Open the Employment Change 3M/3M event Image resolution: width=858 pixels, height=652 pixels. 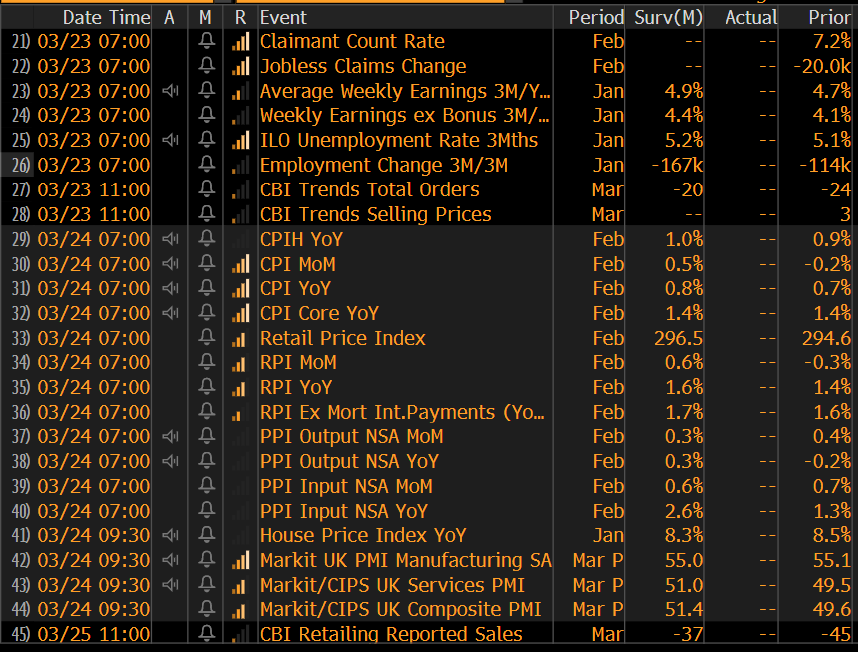(384, 165)
